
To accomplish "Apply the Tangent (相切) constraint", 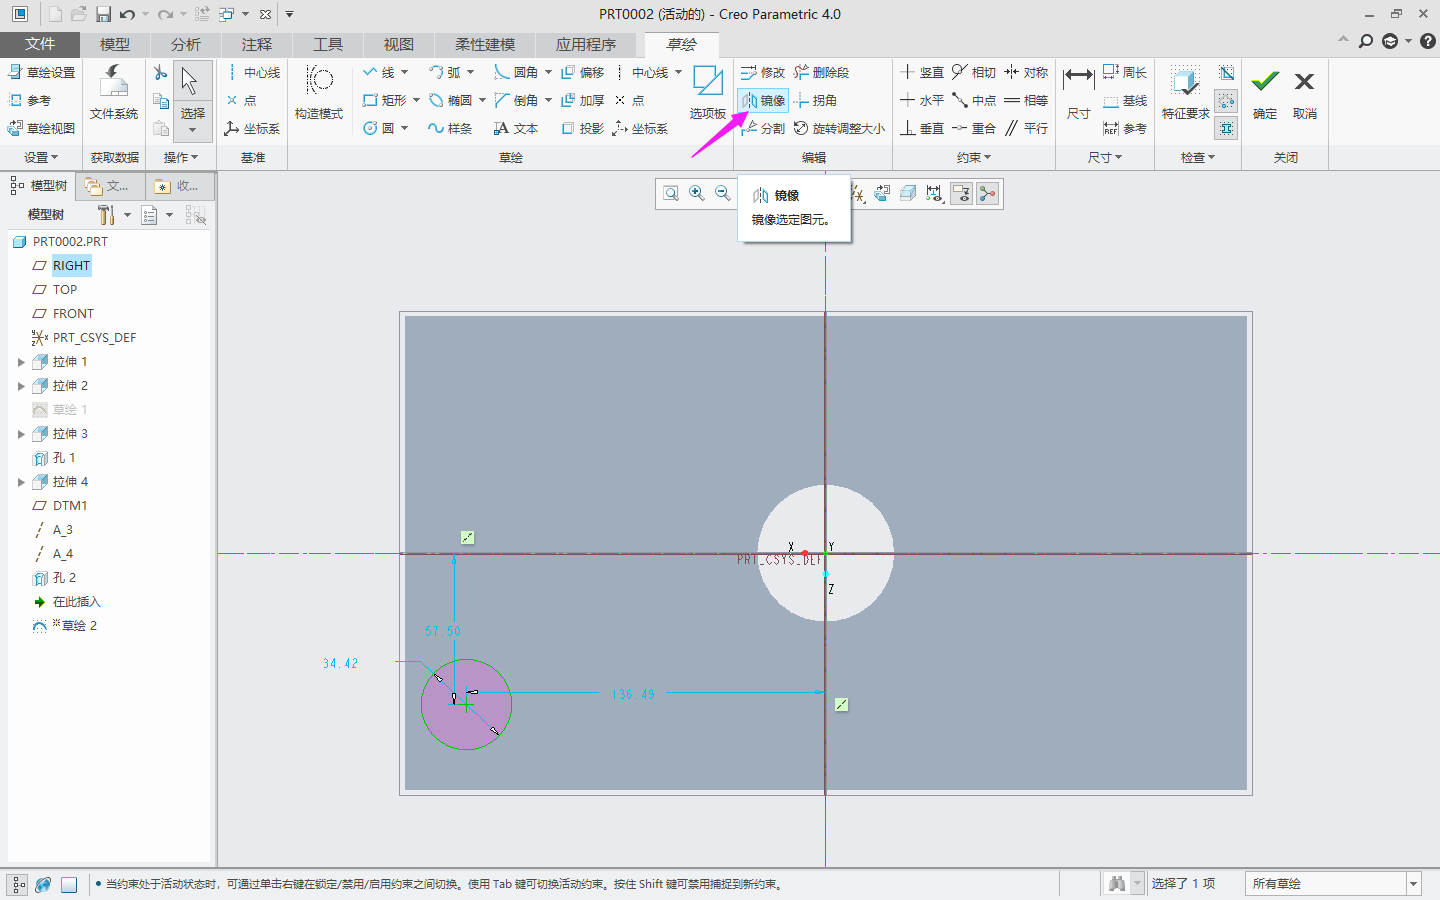I will click(973, 72).
